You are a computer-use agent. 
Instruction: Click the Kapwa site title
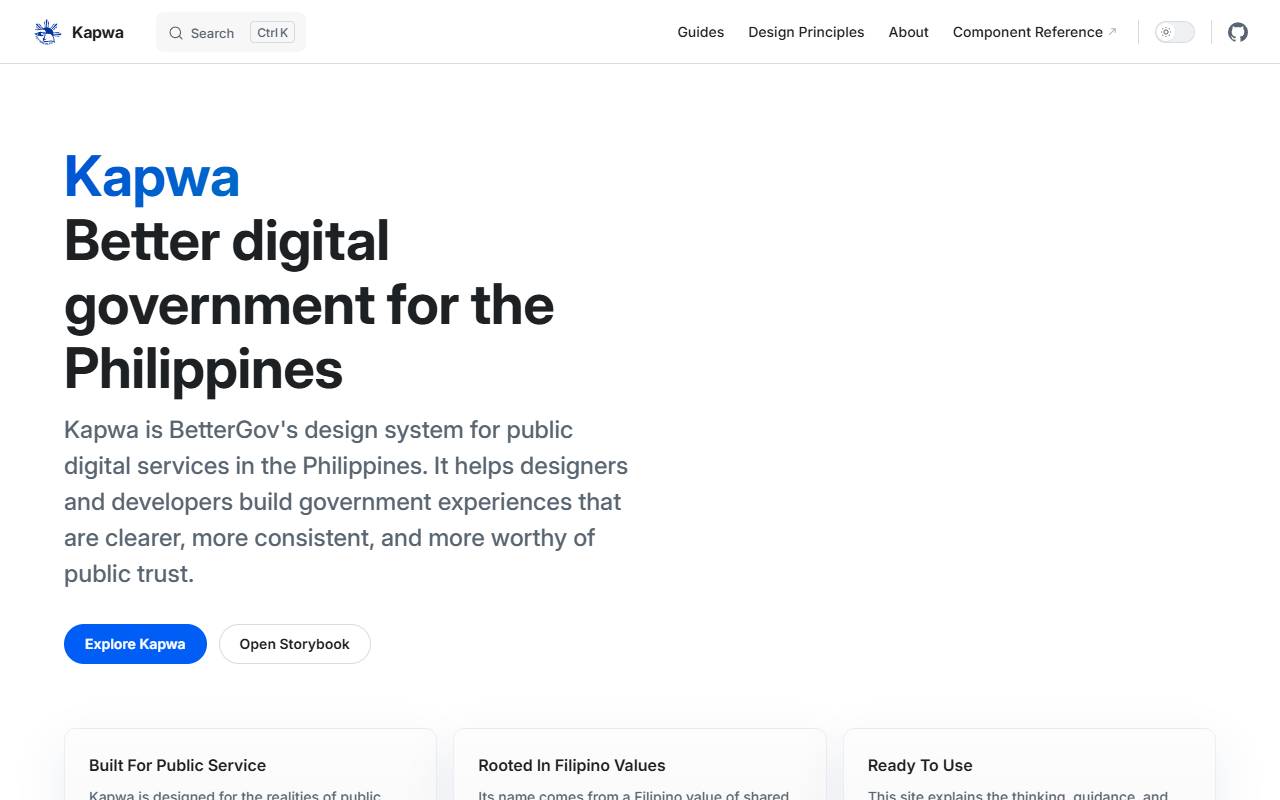98,32
